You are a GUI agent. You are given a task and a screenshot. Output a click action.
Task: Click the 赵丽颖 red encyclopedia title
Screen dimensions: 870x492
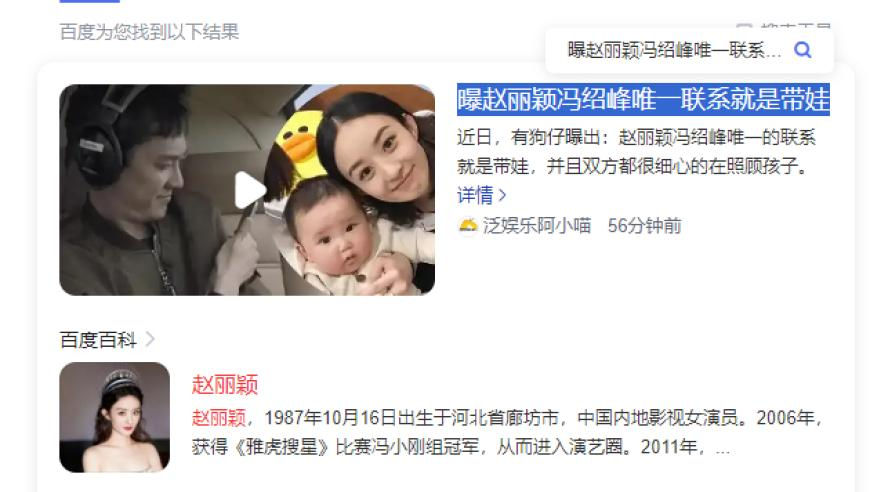(225, 384)
